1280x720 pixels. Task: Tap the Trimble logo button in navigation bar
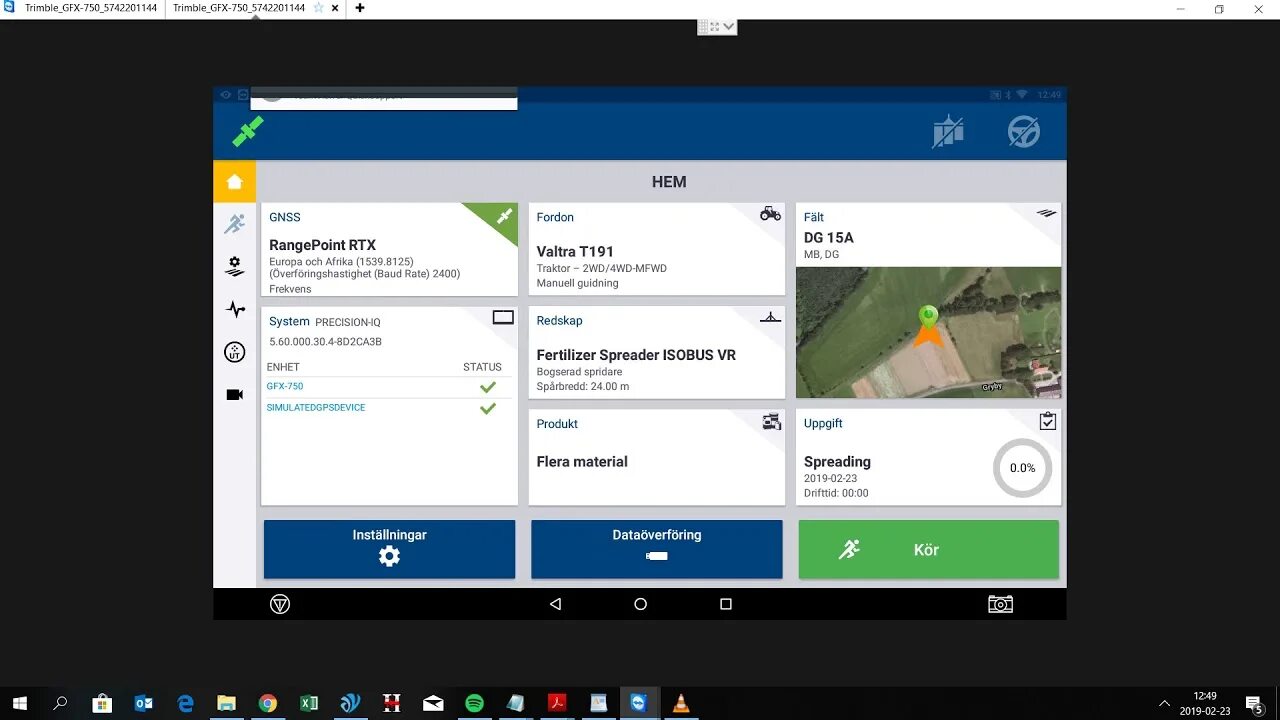tap(280, 604)
